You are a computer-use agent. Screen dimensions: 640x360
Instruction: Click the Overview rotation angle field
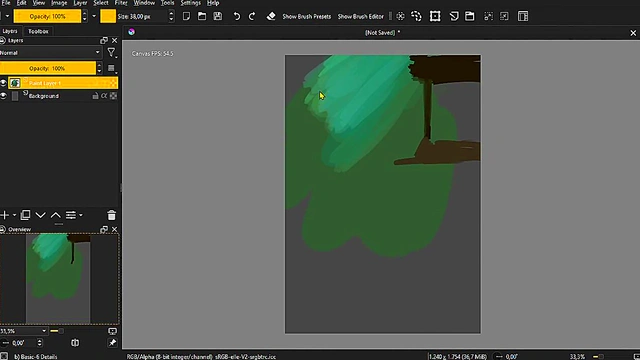point(21,343)
